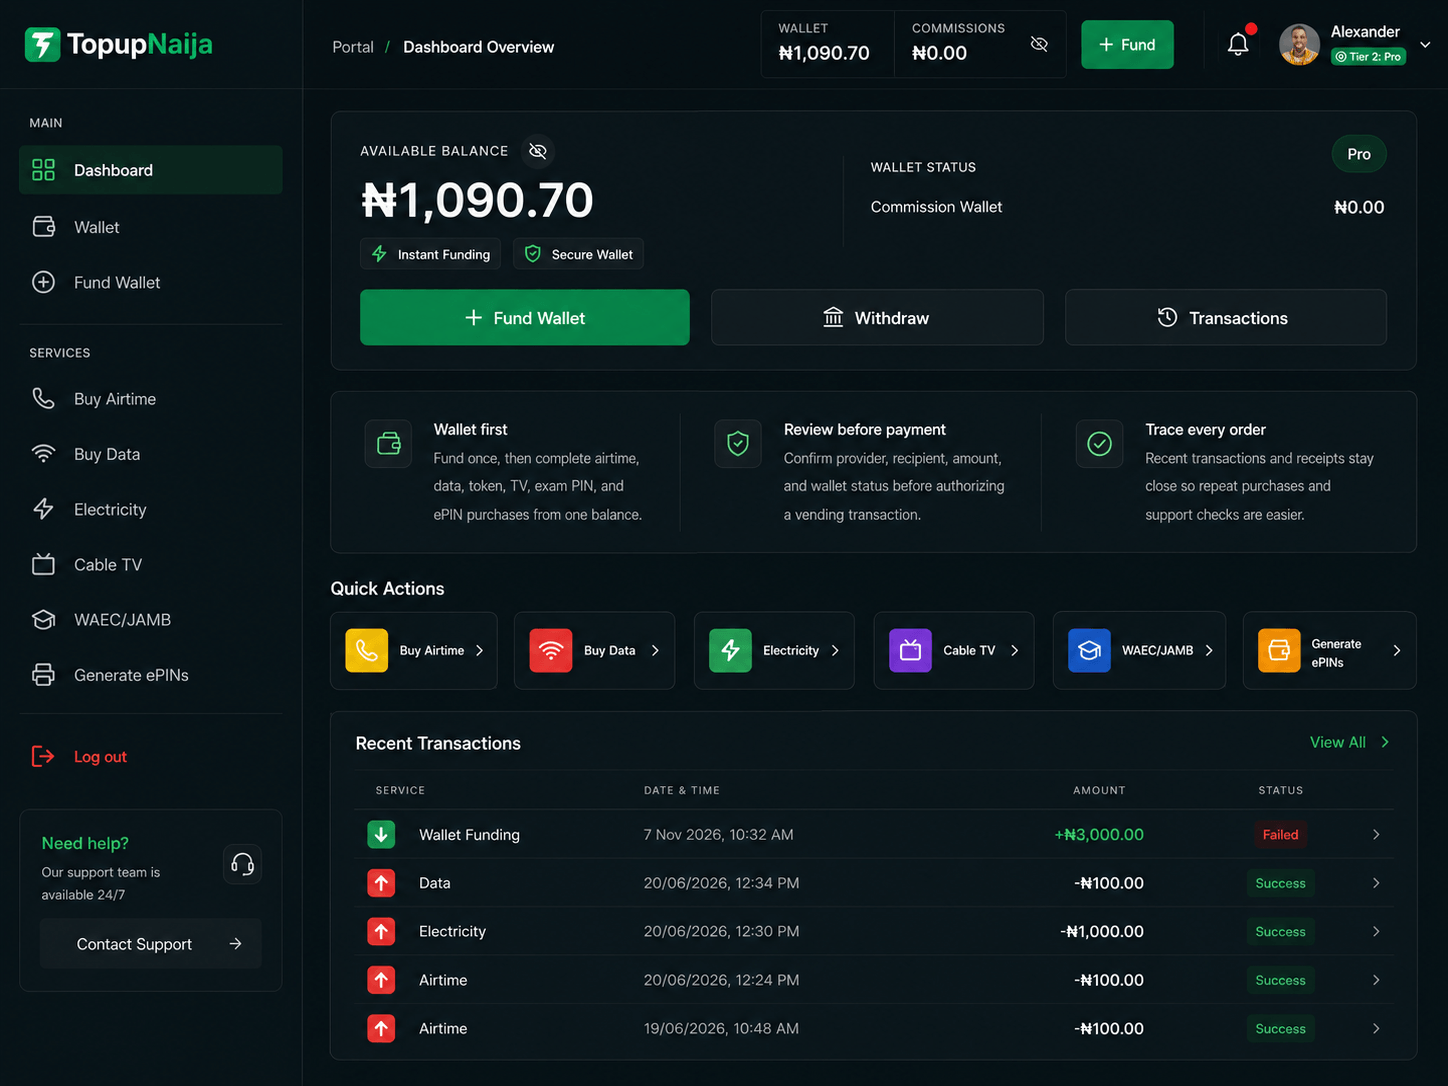Open WAEC/JAMB quick action chevron
The image size is (1448, 1086).
pyautogui.click(x=1209, y=651)
